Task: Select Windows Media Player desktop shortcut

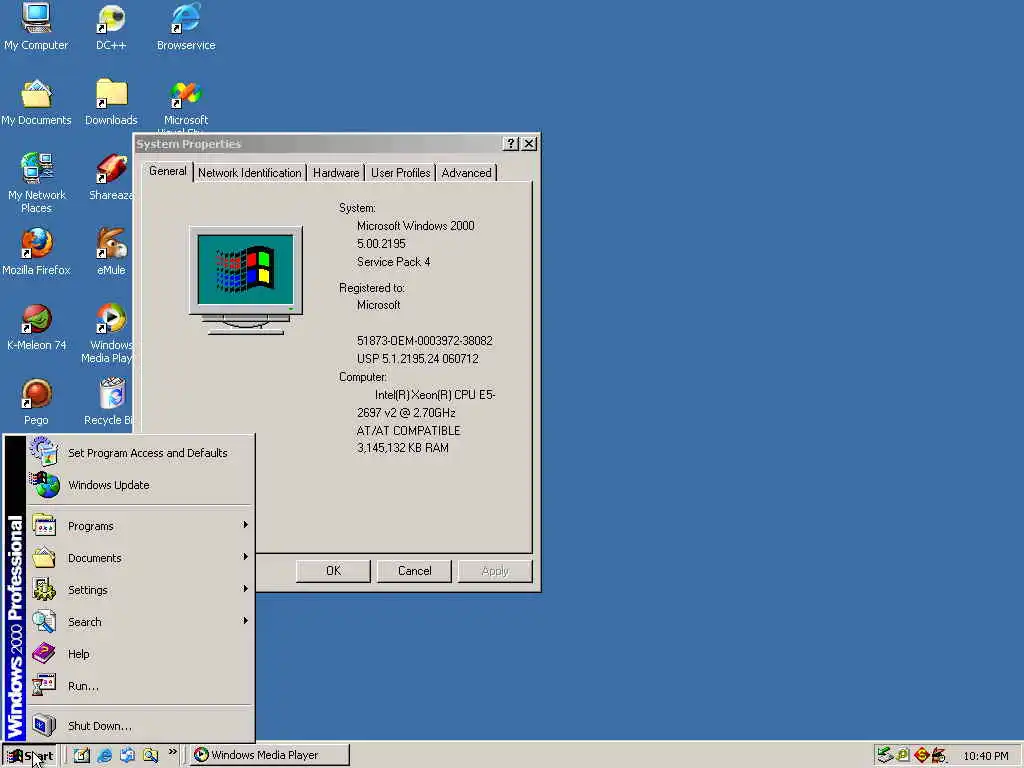Action: pyautogui.click(x=110, y=332)
